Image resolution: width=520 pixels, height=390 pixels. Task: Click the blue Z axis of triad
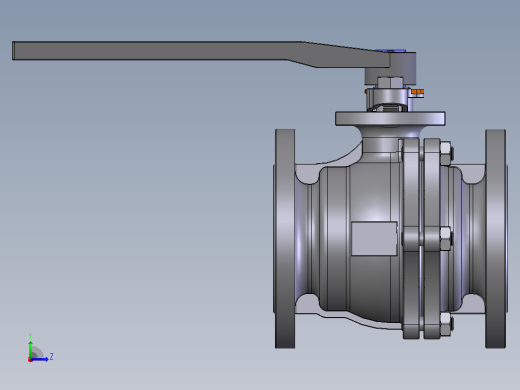pos(40,359)
